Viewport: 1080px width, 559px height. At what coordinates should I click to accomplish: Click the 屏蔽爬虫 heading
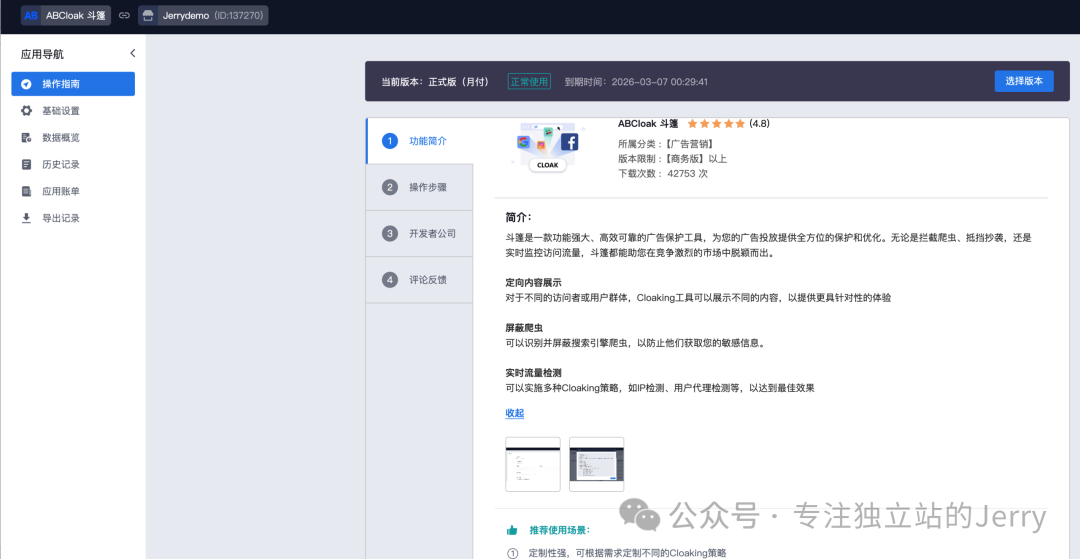[x=523, y=328]
